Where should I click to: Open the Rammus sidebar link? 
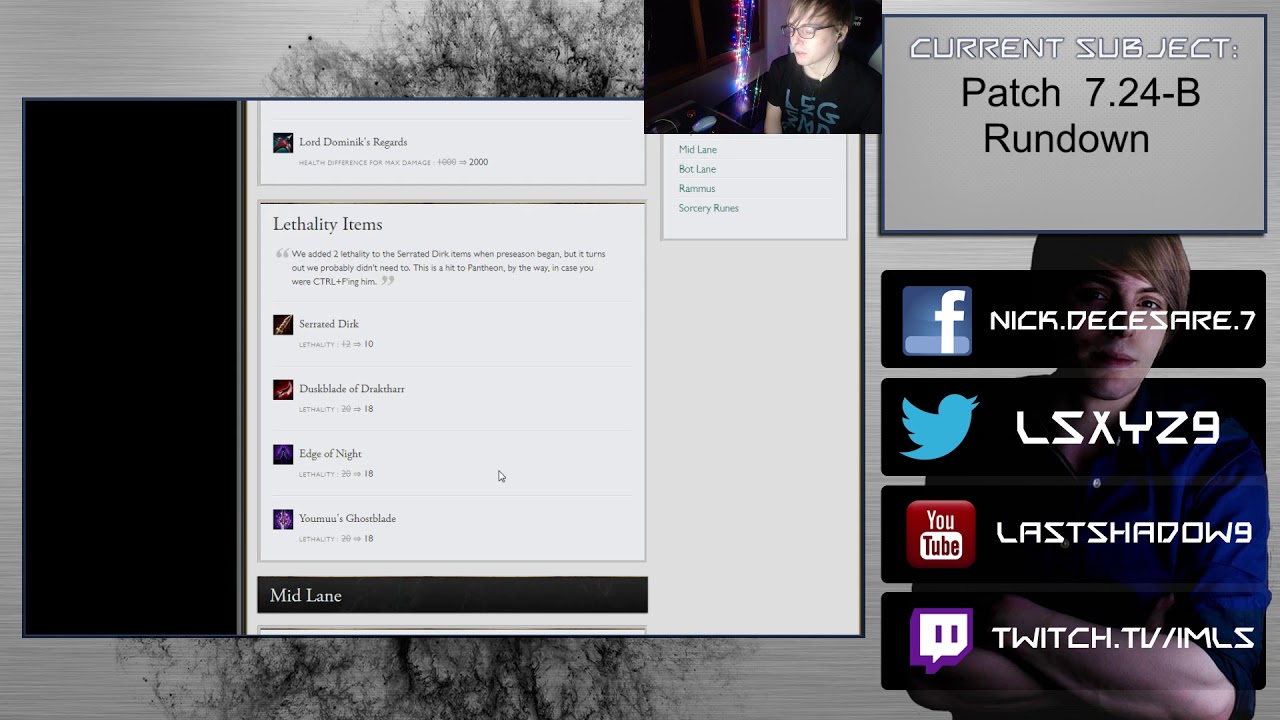click(697, 189)
